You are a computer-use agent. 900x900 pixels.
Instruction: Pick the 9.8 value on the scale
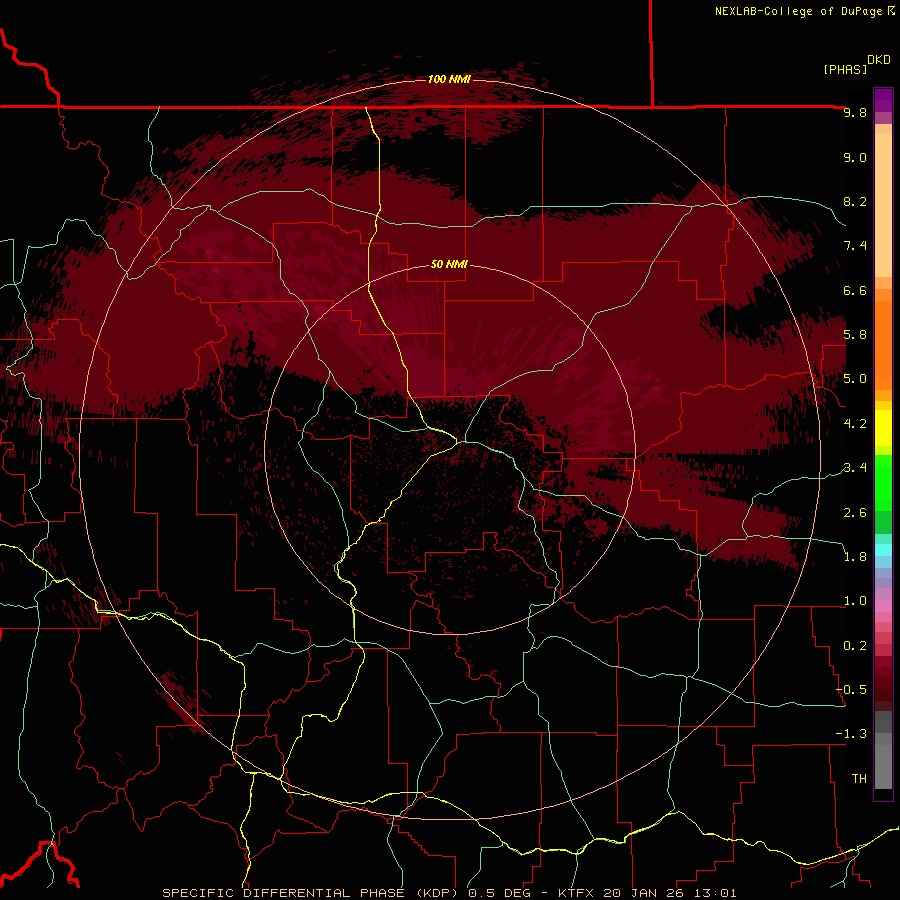click(855, 112)
